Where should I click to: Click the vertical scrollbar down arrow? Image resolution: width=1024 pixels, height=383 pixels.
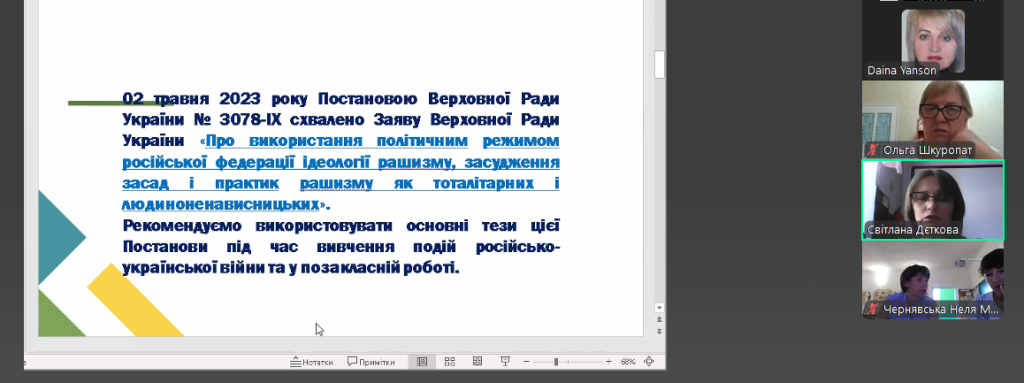[x=659, y=308]
